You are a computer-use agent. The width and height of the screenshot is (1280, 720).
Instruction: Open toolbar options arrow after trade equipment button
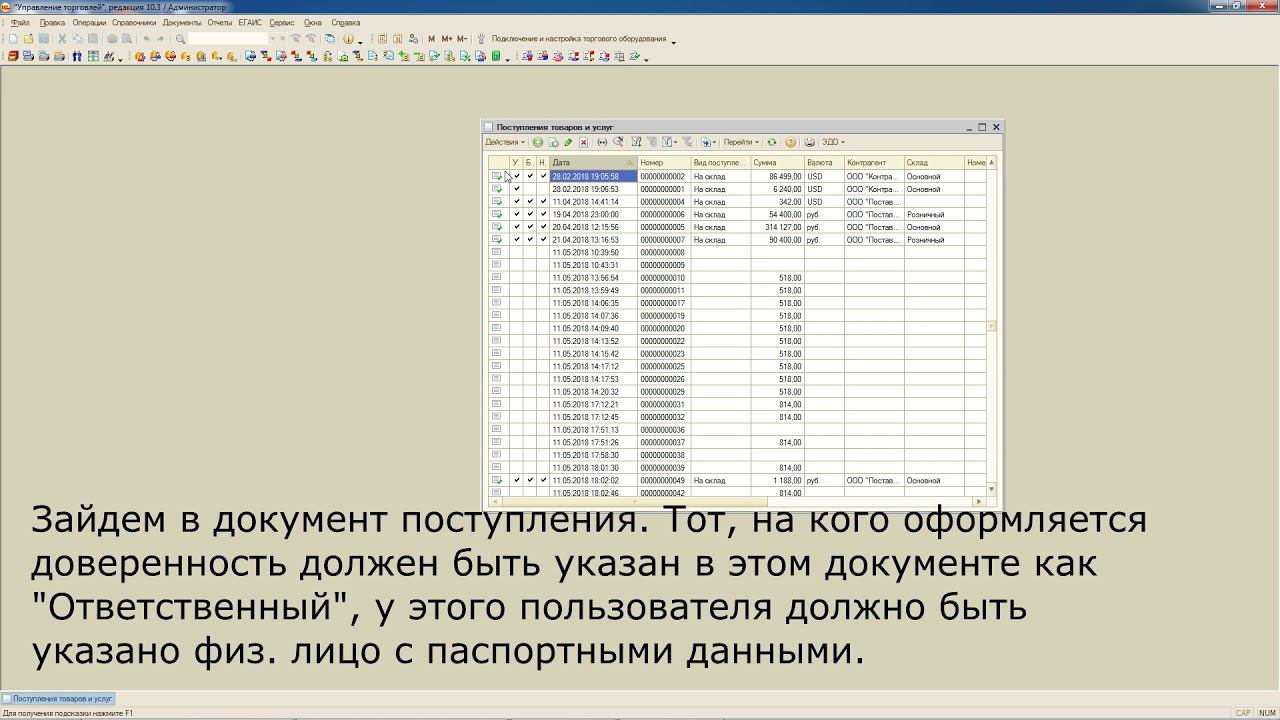(674, 41)
